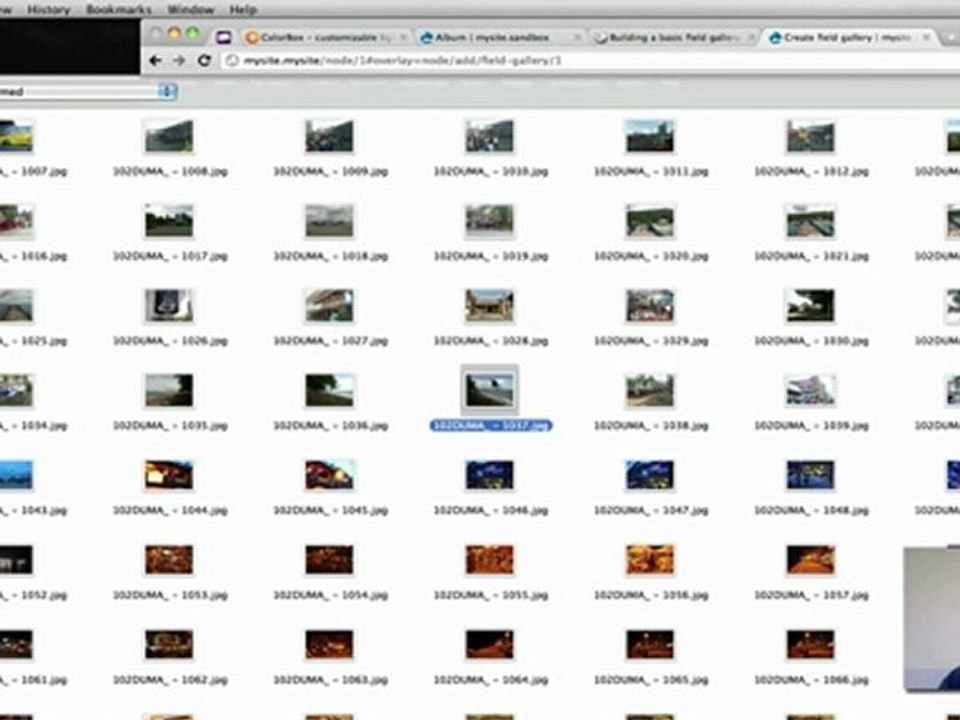
Task: Click the file name 102DUMA_ - 1055.jpg
Action: pyautogui.click(x=490, y=594)
